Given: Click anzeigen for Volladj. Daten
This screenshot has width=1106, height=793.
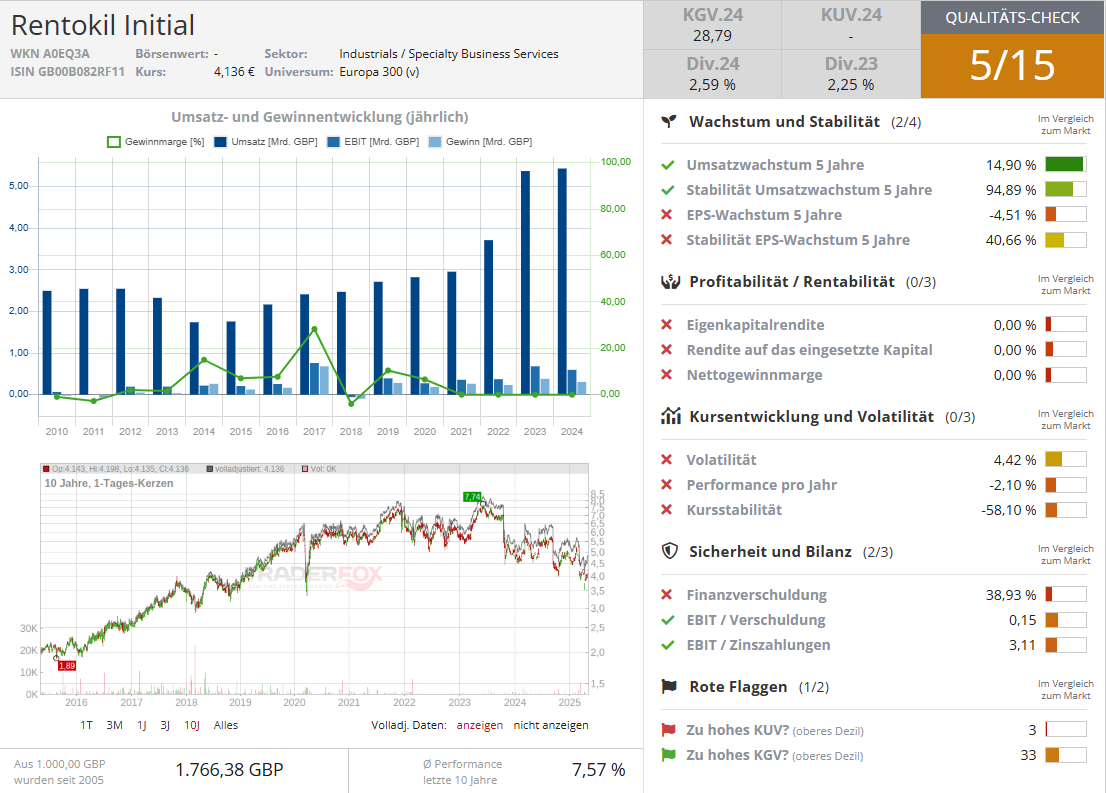Looking at the screenshot, I should click(480, 725).
